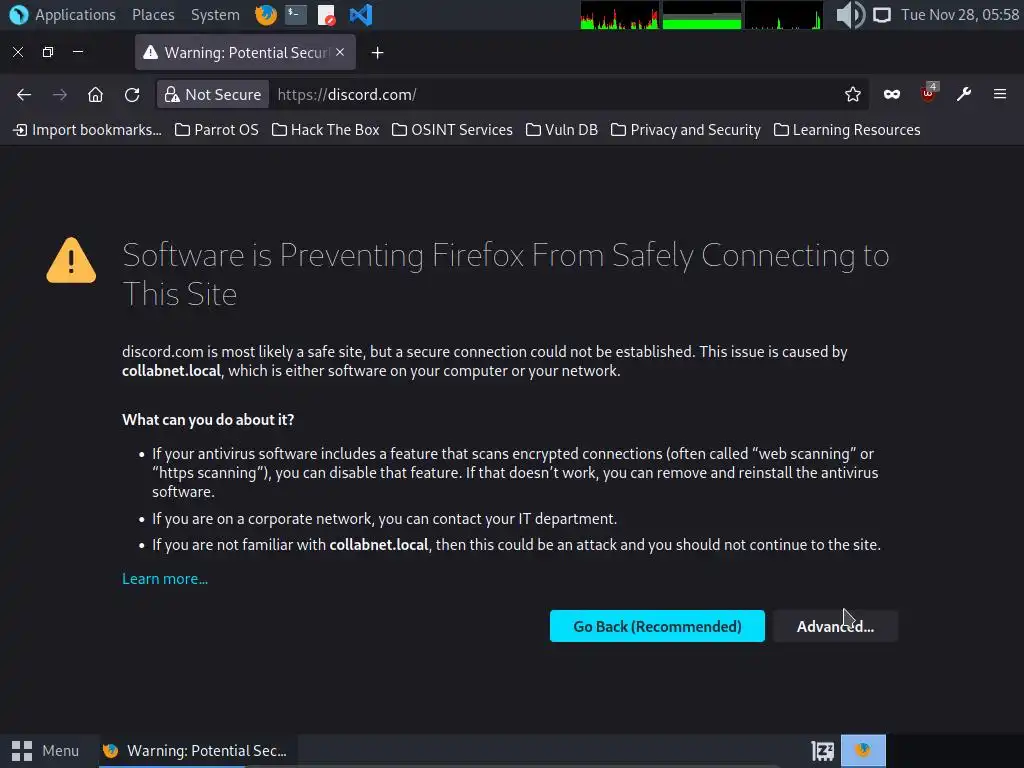Click the network activity monitor graph
The height and width of the screenshot is (768, 1024).
point(784,15)
